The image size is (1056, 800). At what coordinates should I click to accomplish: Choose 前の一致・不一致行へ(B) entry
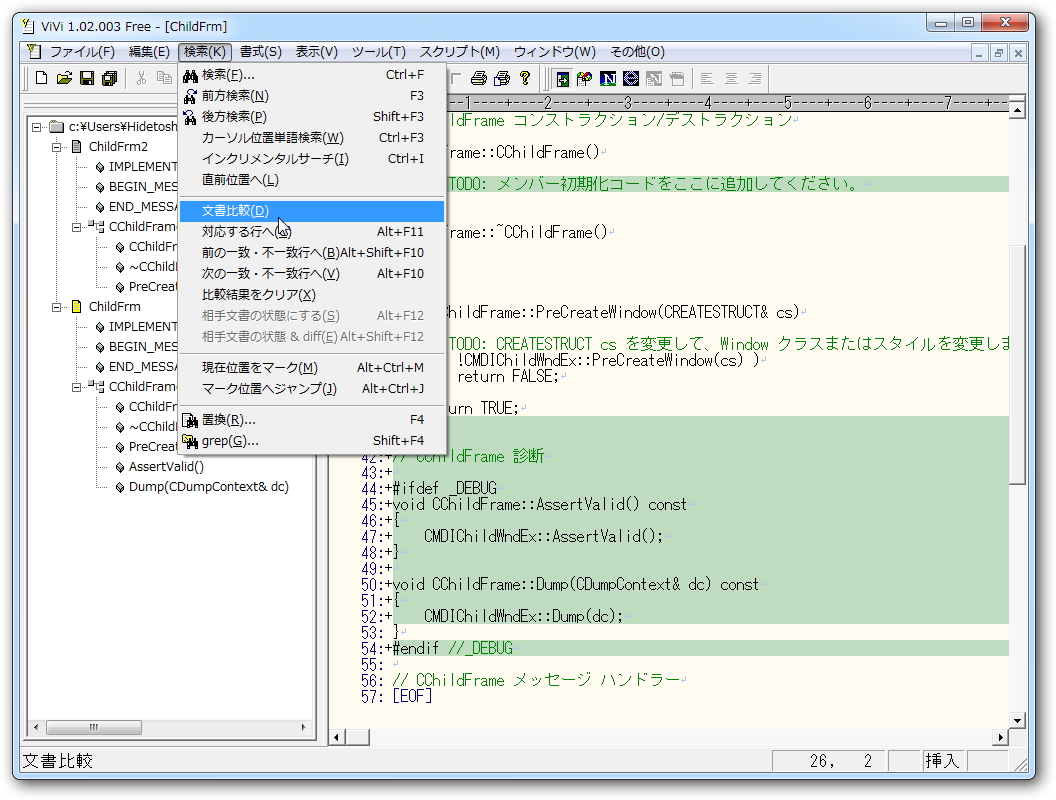(x=312, y=253)
